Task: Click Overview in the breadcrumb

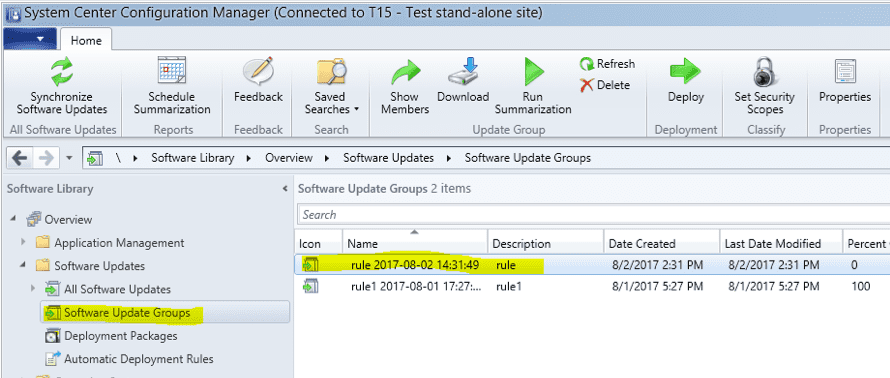Action: point(289,158)
